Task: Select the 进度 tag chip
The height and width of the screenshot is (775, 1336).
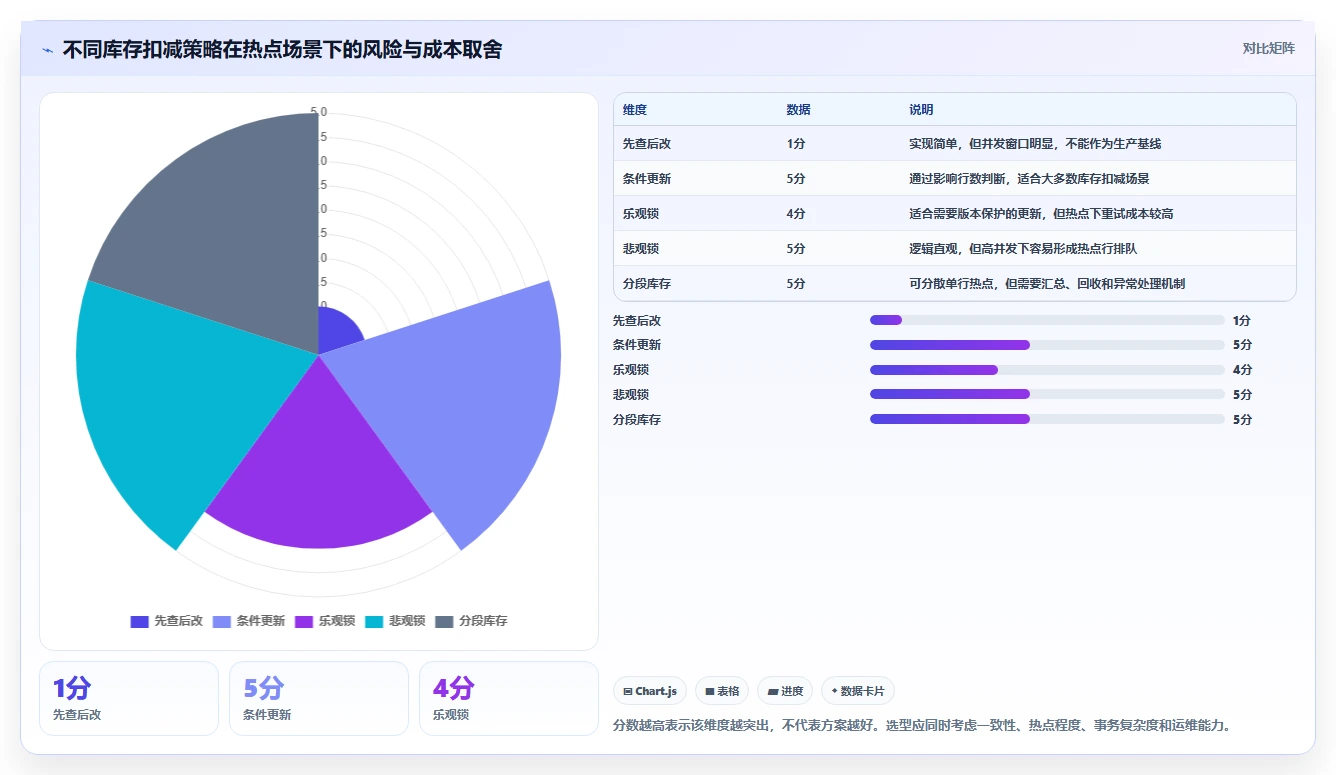Action: [785, 691]
